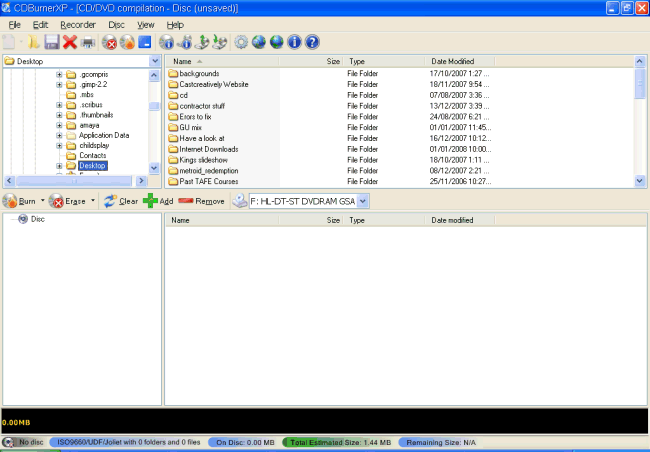Viewport: 650px width, 452px height.
Task: Open the Disc menu
Action: pyautogui.click(x=116, y=25)
